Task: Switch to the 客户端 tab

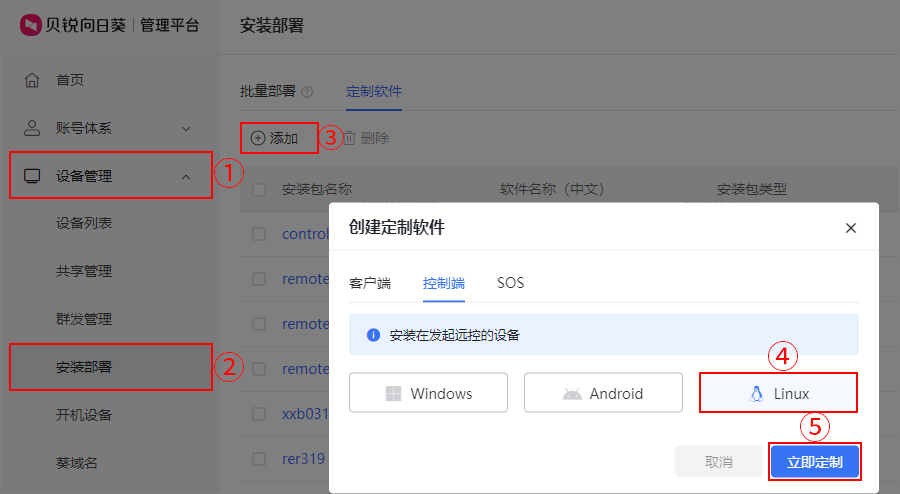Action: 370,283
